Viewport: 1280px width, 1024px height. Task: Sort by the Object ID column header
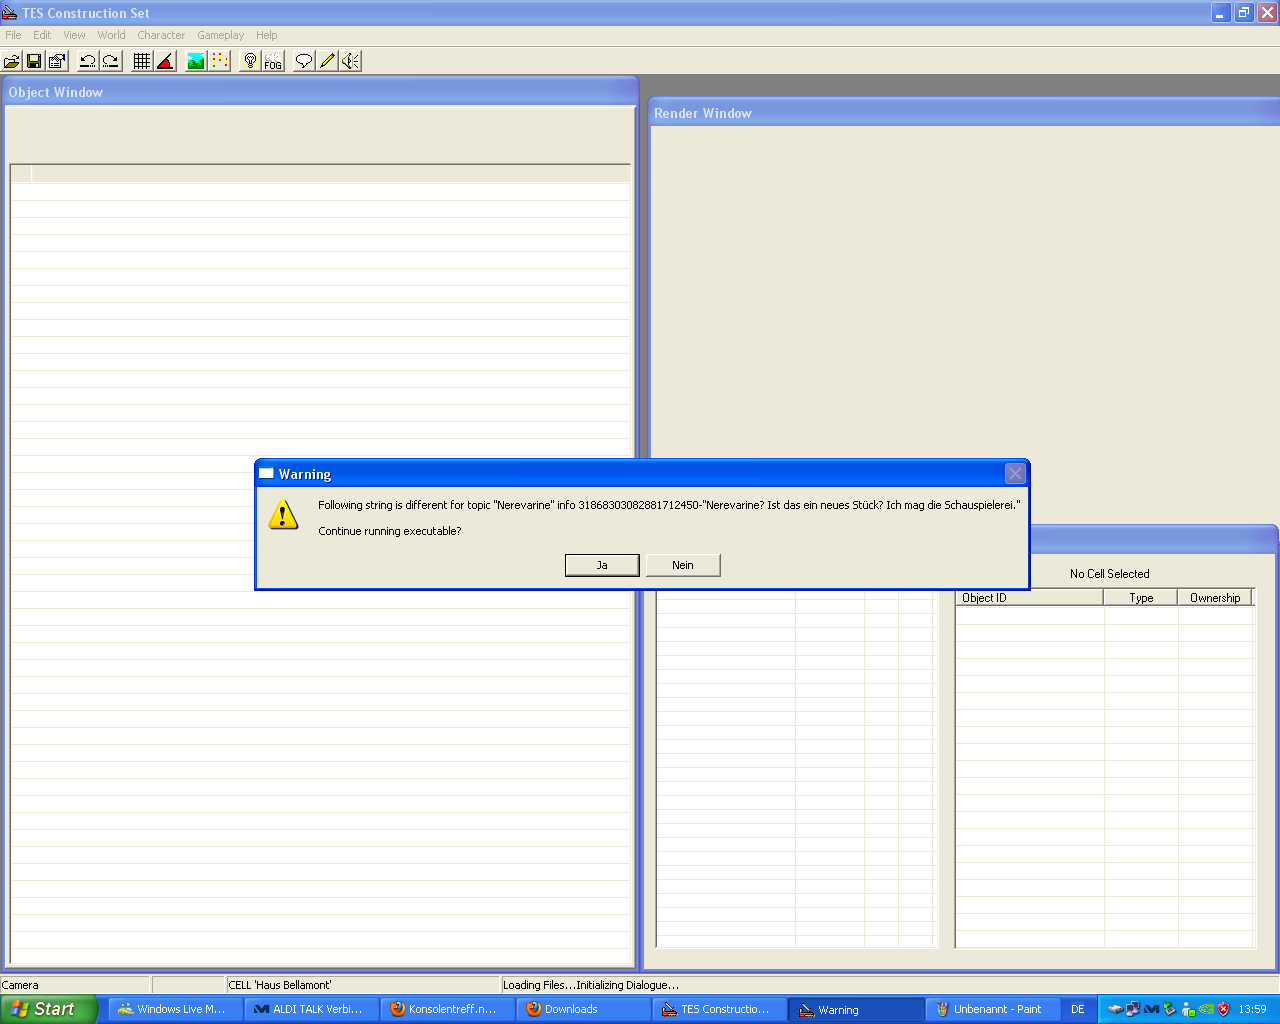1029,598
